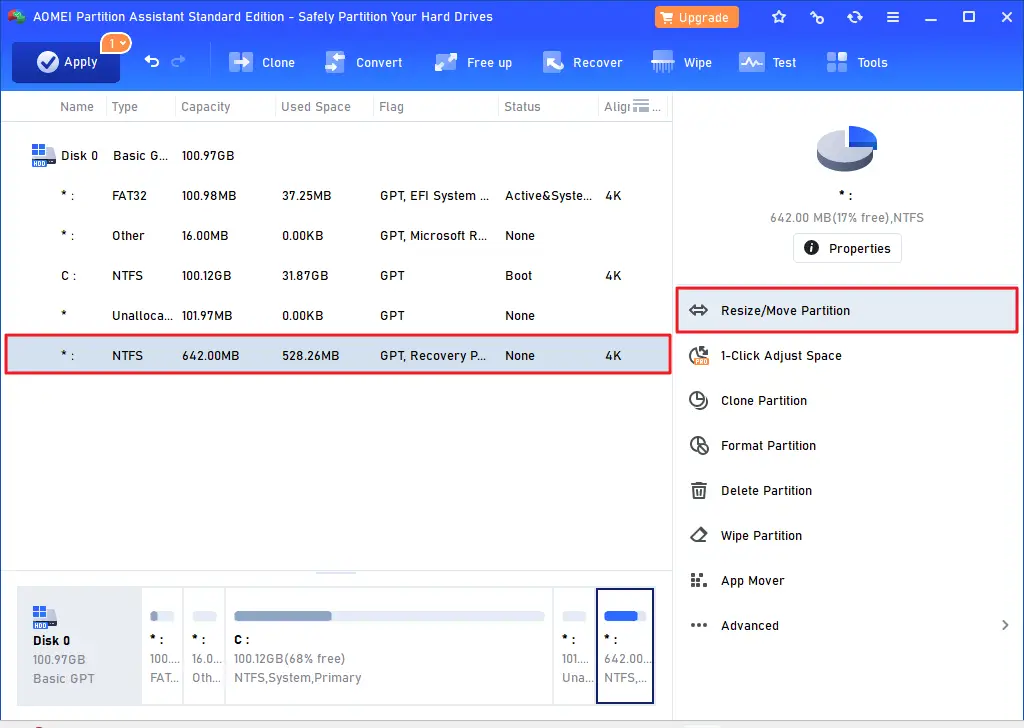
Task: Open the Test menu
Action: pyautogui.click(x=768, y=63)
